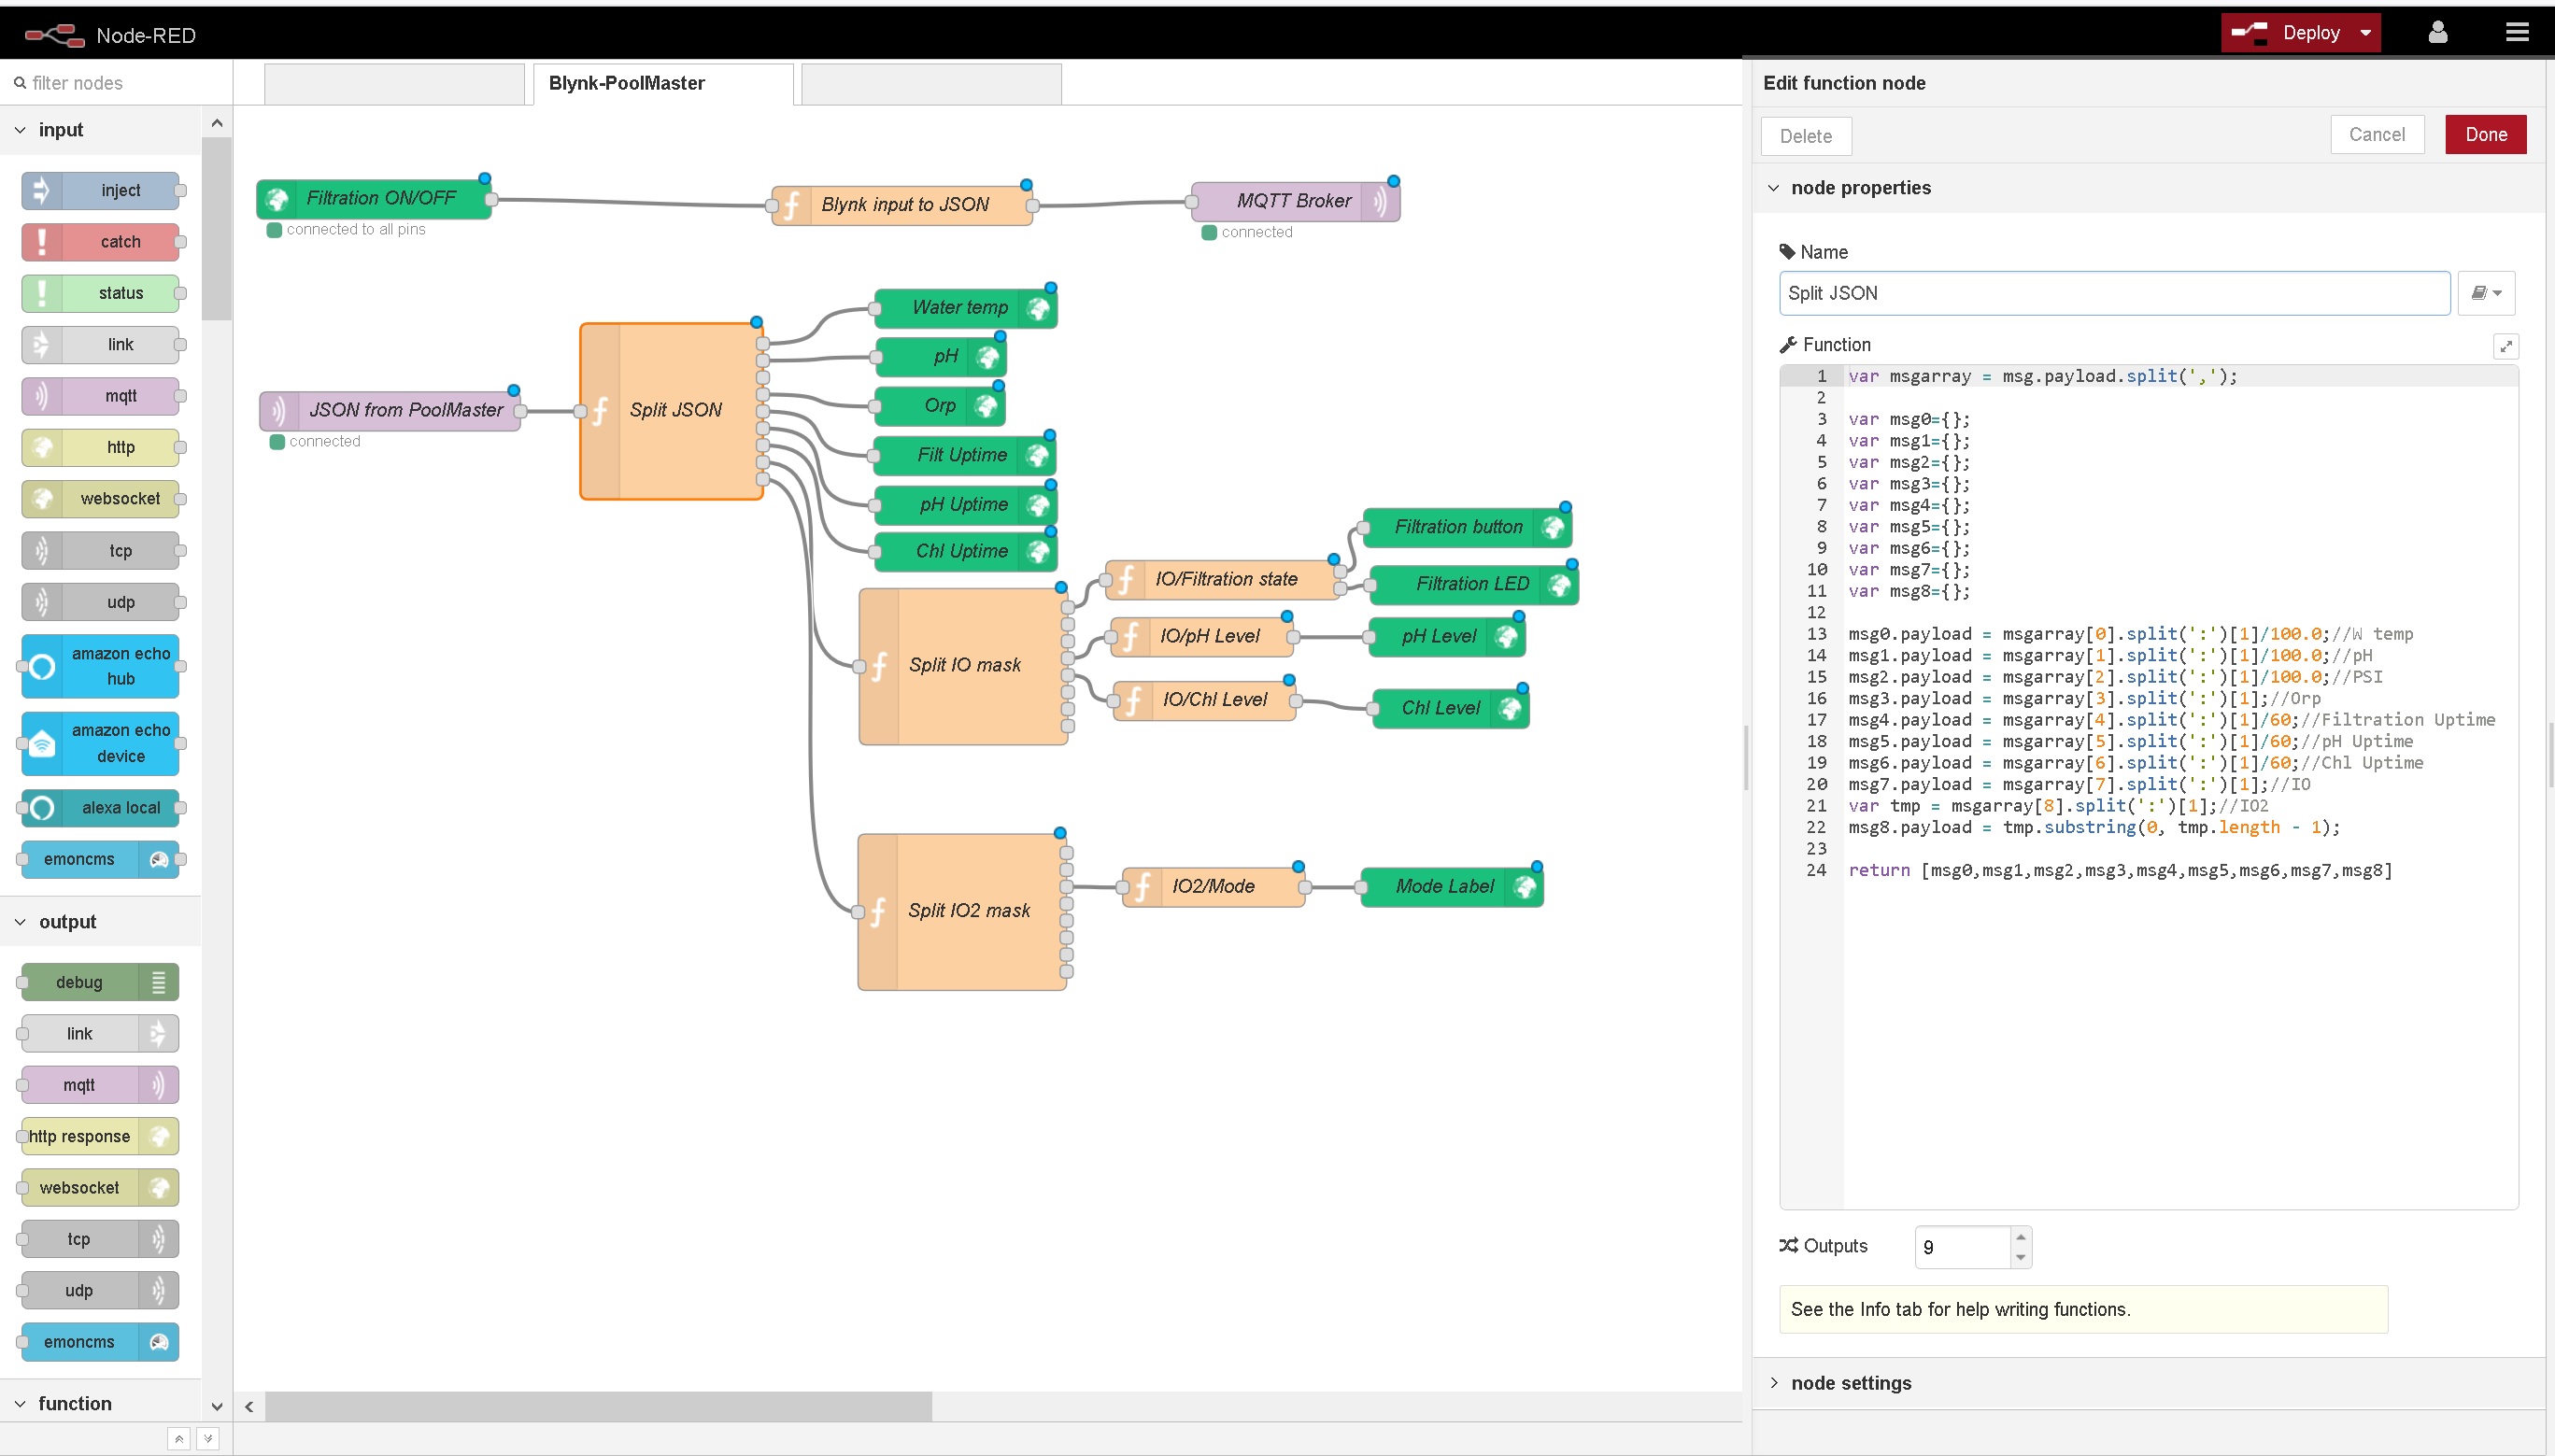Image resolution: width=2555 pixels, height=1456 pixels.
Task: Select the Water temp Blynk node
Action: point(965,308)
